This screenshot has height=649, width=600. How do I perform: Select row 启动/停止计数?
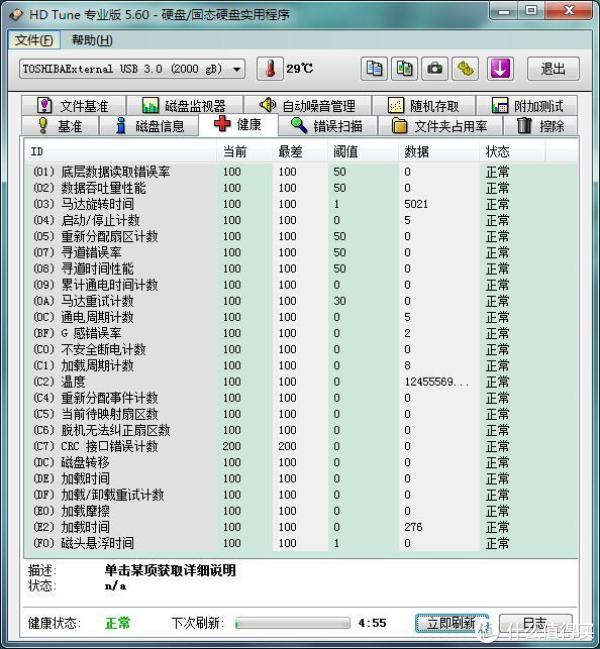[x=301, y=220]
